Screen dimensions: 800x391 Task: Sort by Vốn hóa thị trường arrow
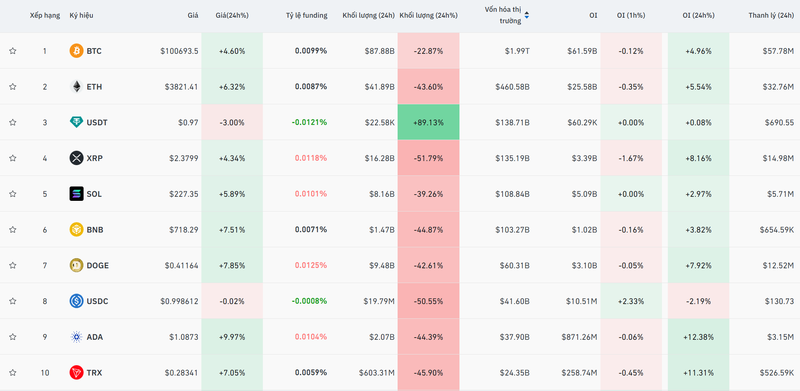tap(527, 15)
